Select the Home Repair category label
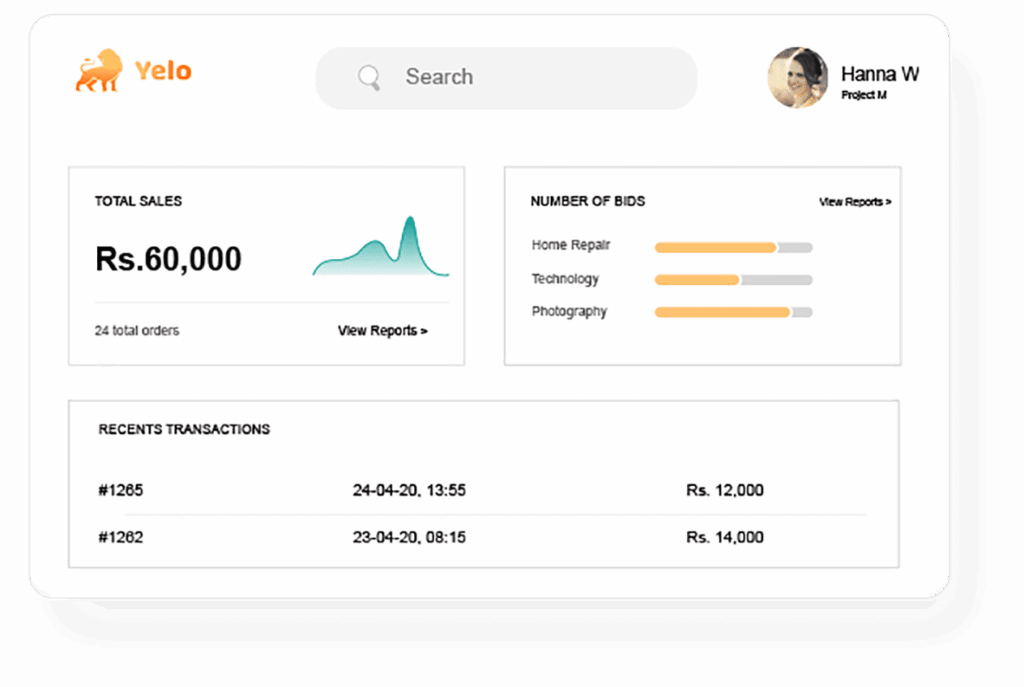This screenshot has width=1024, height=687. click(570, 246)
